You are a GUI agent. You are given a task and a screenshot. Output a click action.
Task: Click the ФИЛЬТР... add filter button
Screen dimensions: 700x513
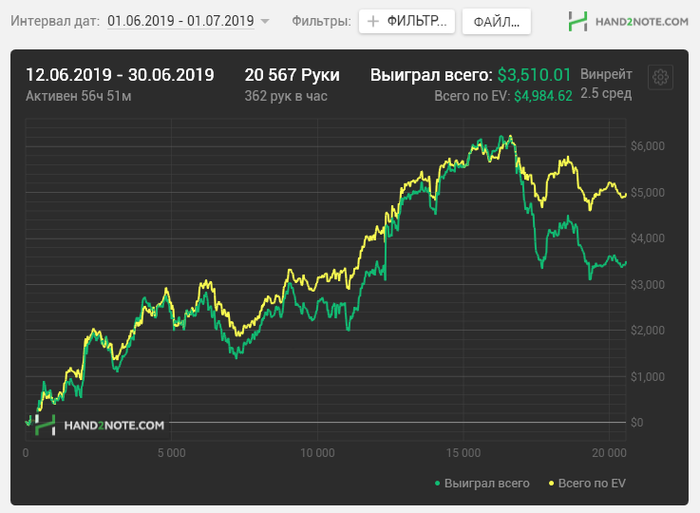(407, 21)
